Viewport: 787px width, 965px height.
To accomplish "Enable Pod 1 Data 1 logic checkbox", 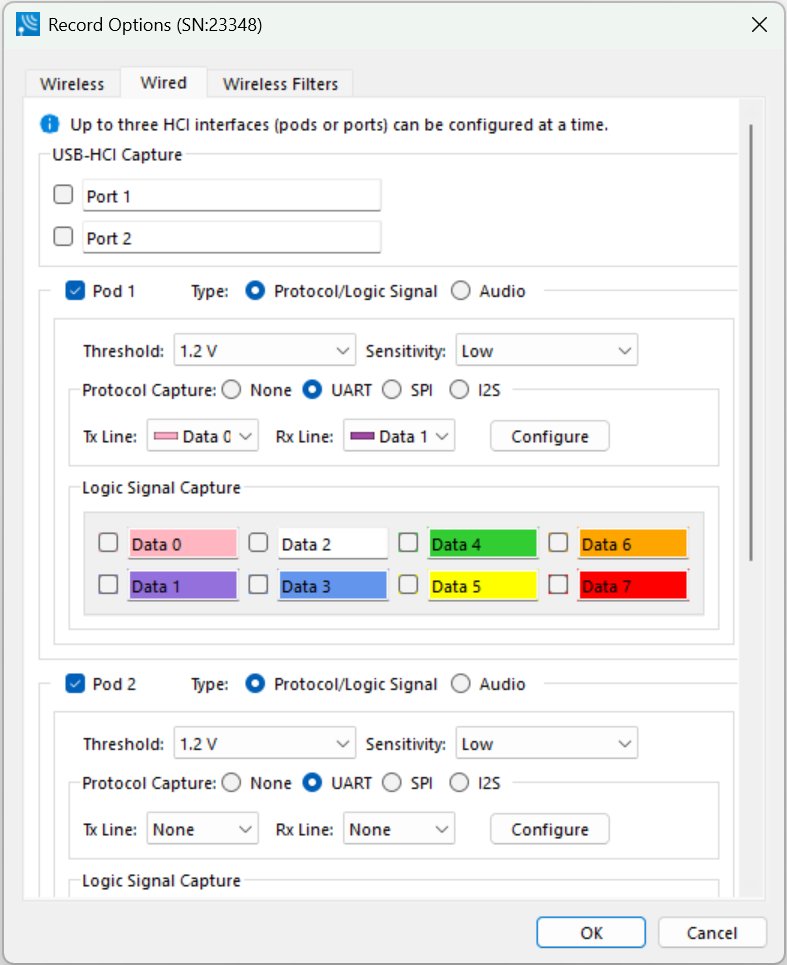I will pyautogui.click(x=108, y=585).
